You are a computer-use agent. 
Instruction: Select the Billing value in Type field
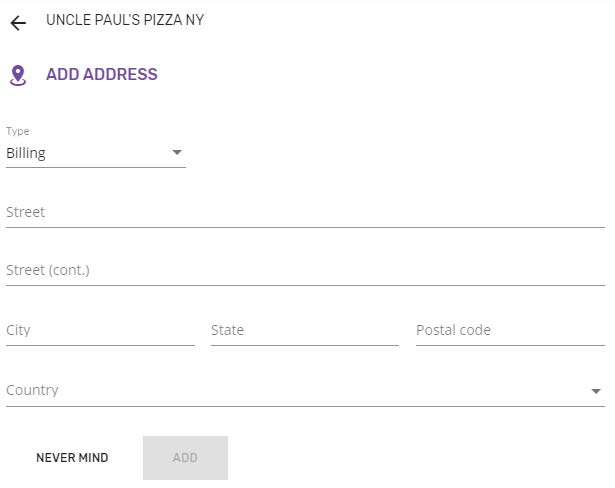(x=26, y=153)
